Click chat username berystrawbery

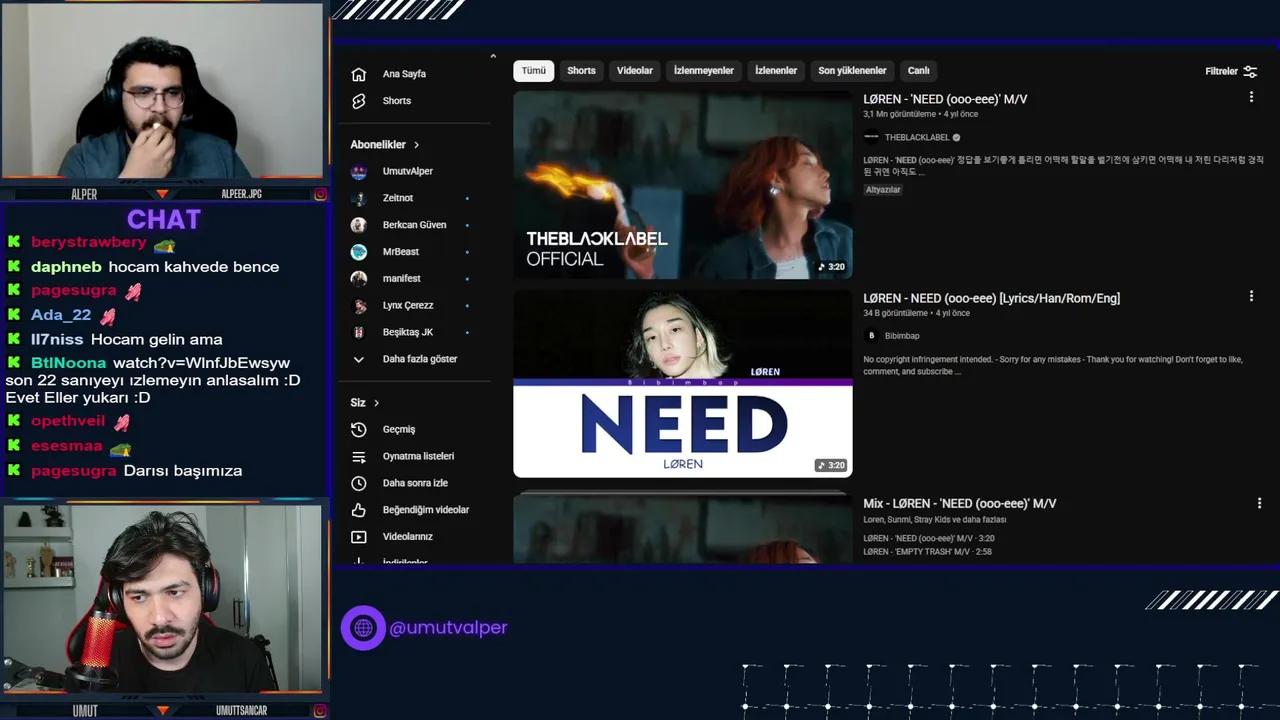click(x=88, y=243)
